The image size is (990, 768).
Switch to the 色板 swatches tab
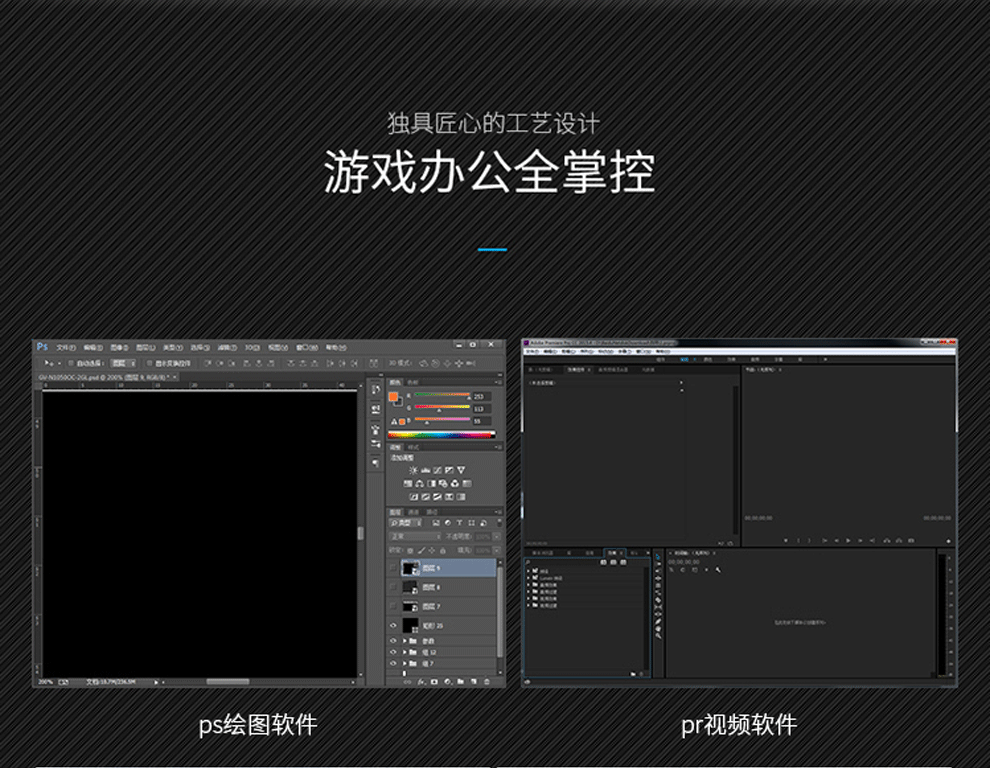(413, 383)
